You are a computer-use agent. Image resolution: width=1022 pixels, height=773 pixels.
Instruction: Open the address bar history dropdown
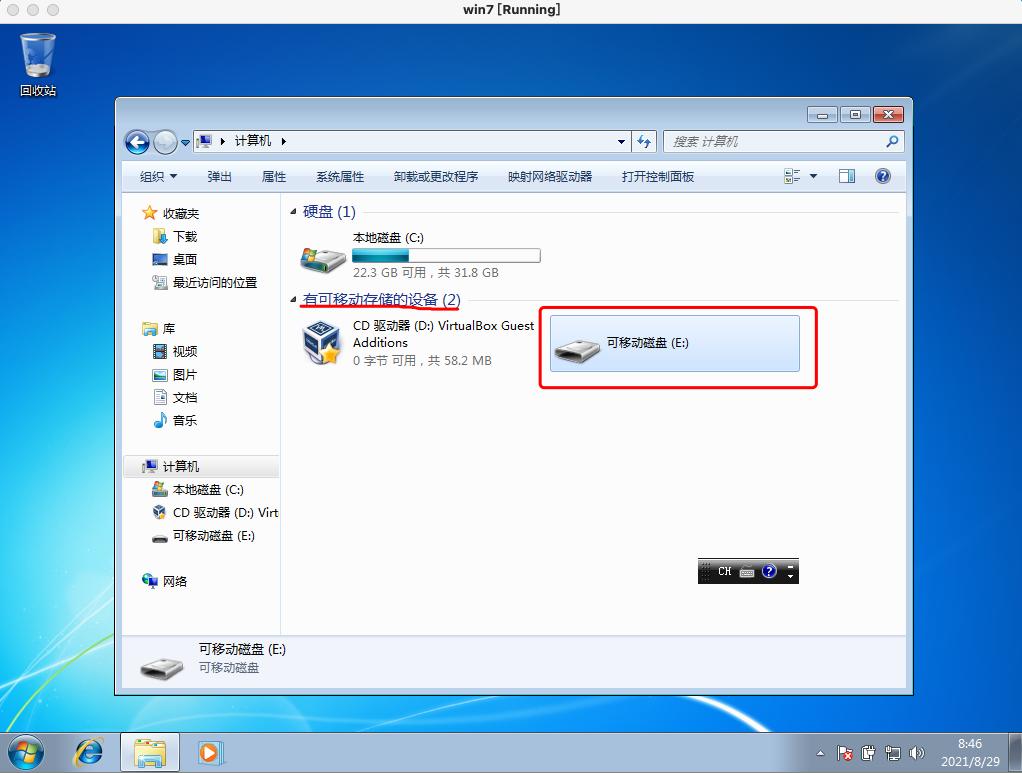(621, 141)
